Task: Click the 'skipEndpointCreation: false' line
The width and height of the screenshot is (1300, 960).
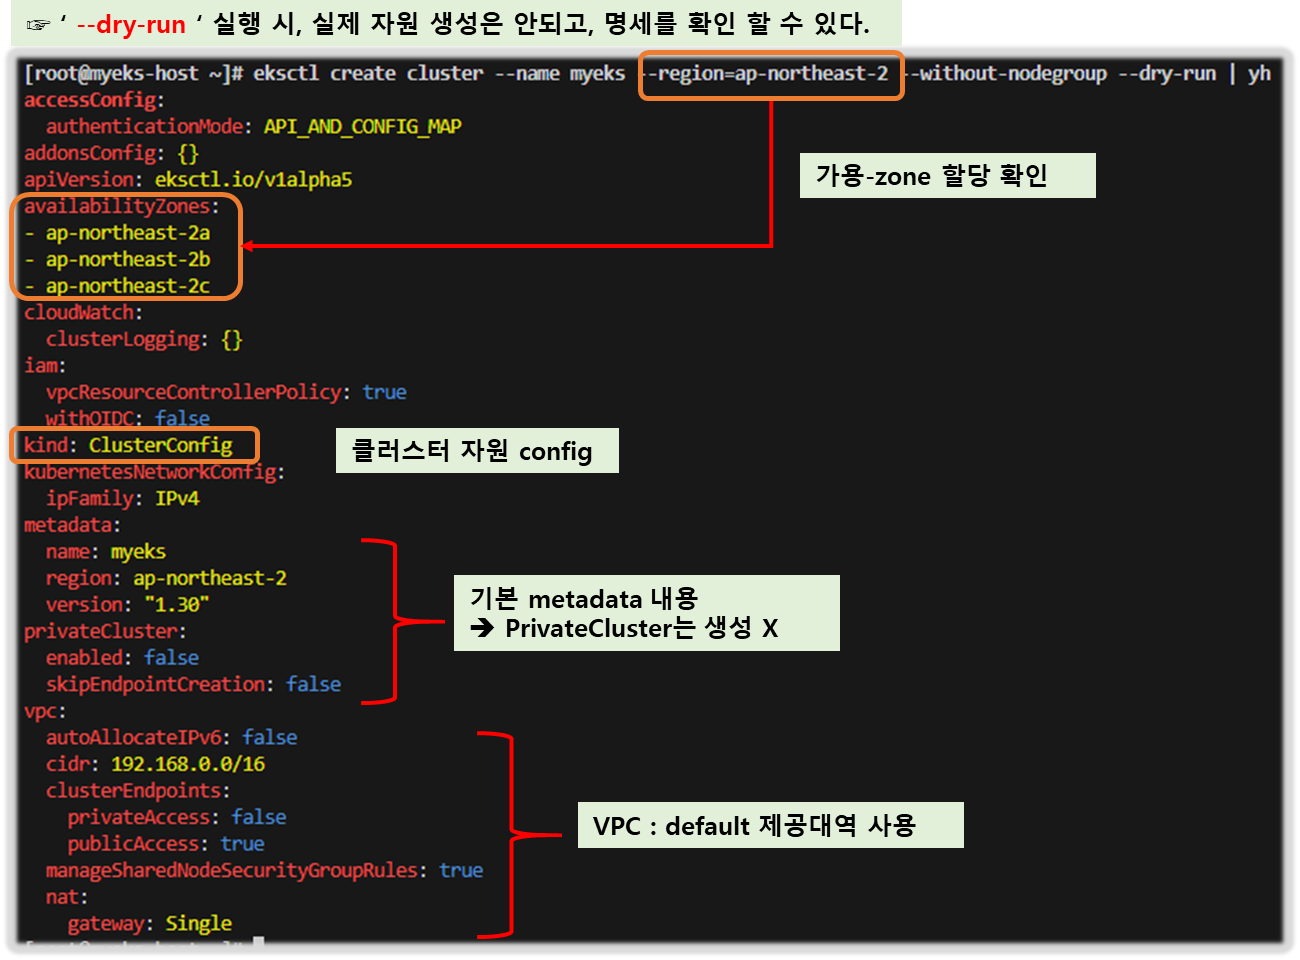Action: (x=193, y=684)
